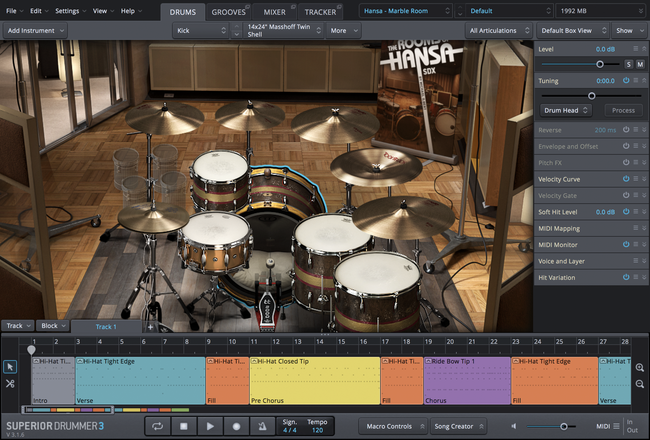This screenshot has width=650, height=440.
Task: Open the Velocity Curve menu icon
Action: [x=635, y=179]
